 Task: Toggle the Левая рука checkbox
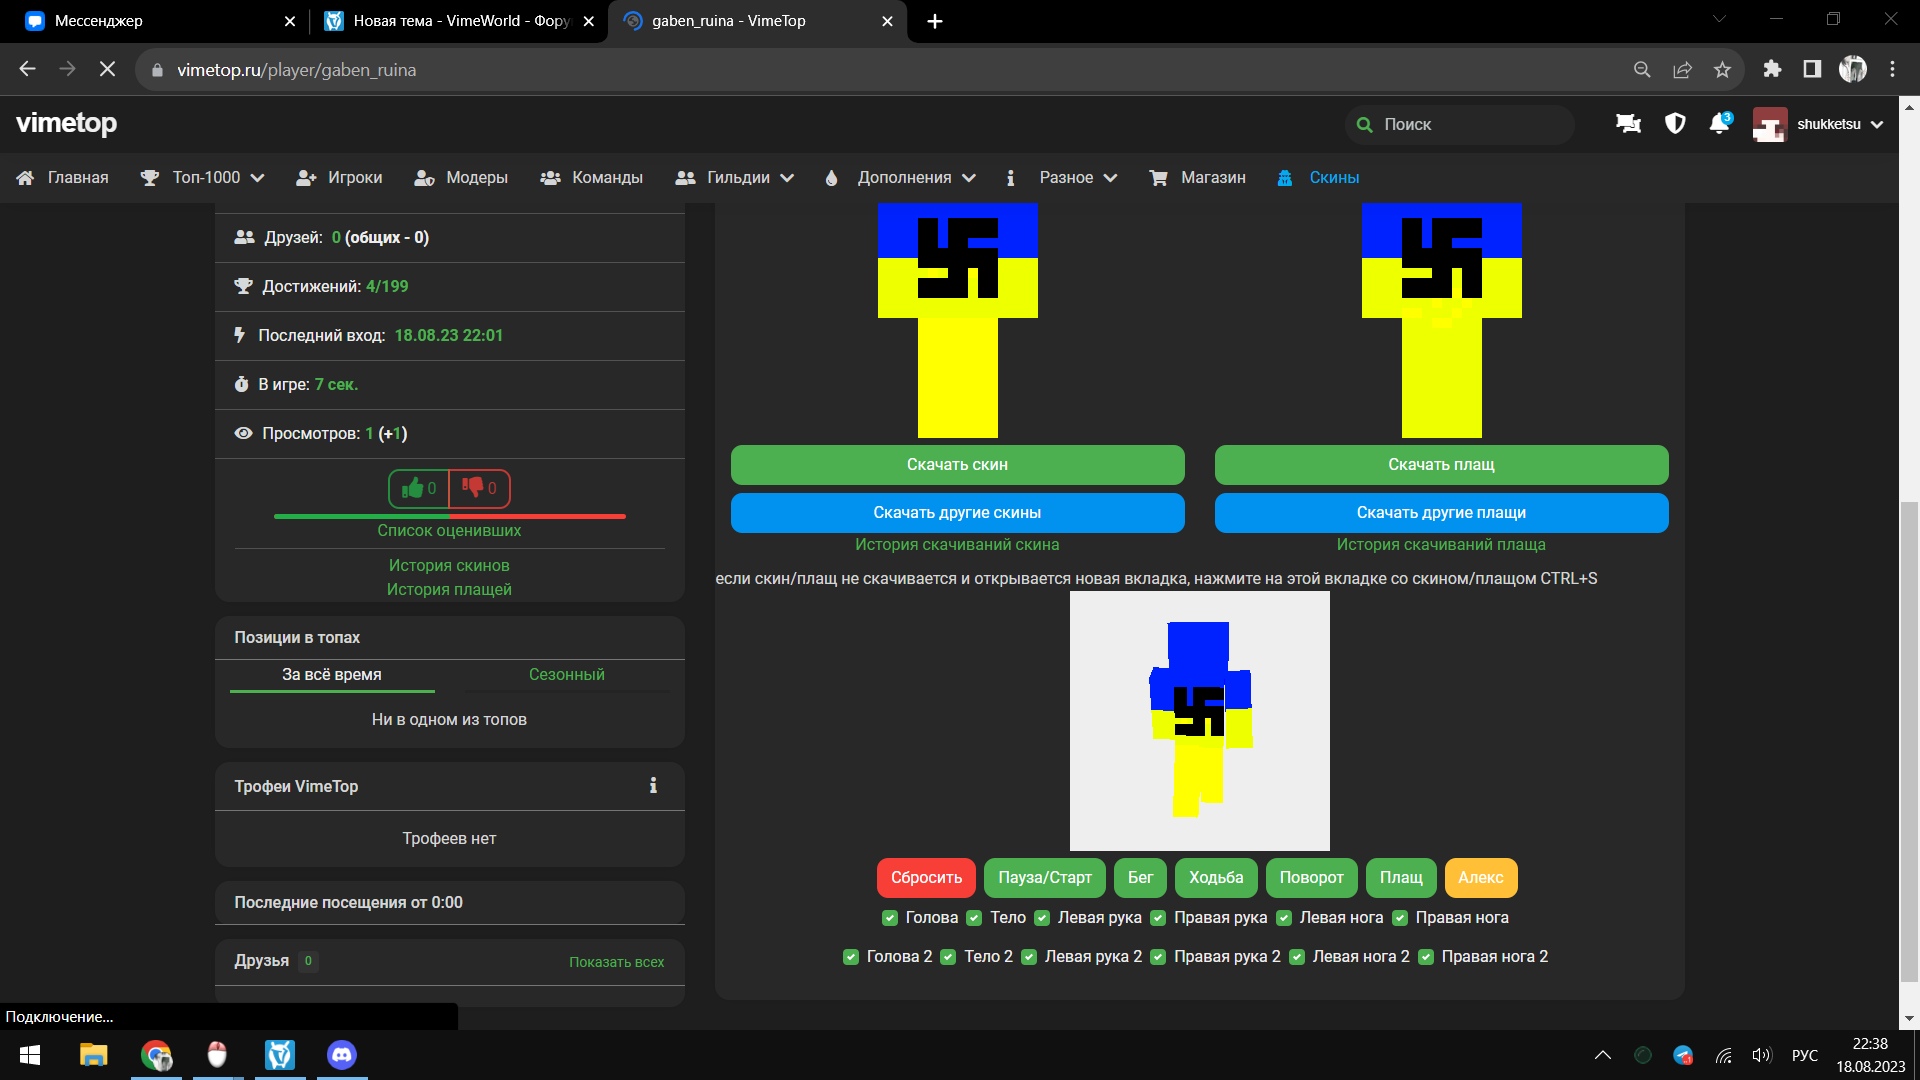pyautogui.click(x=1042, y=918)
